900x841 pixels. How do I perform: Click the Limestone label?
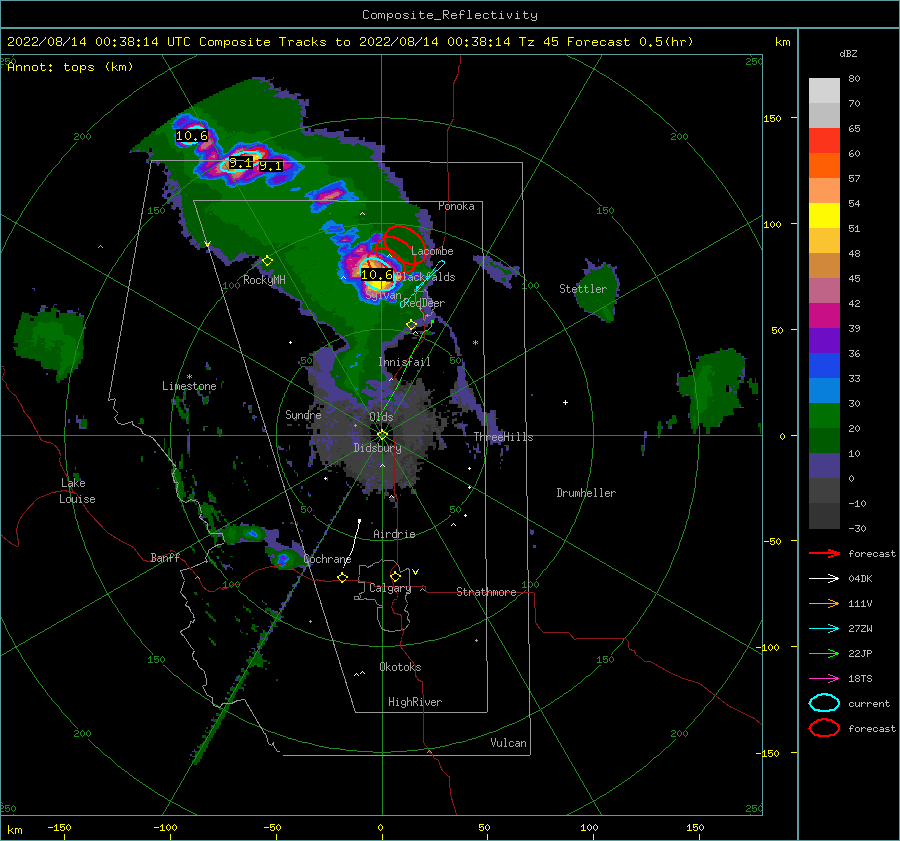click(x=189, y=386)
